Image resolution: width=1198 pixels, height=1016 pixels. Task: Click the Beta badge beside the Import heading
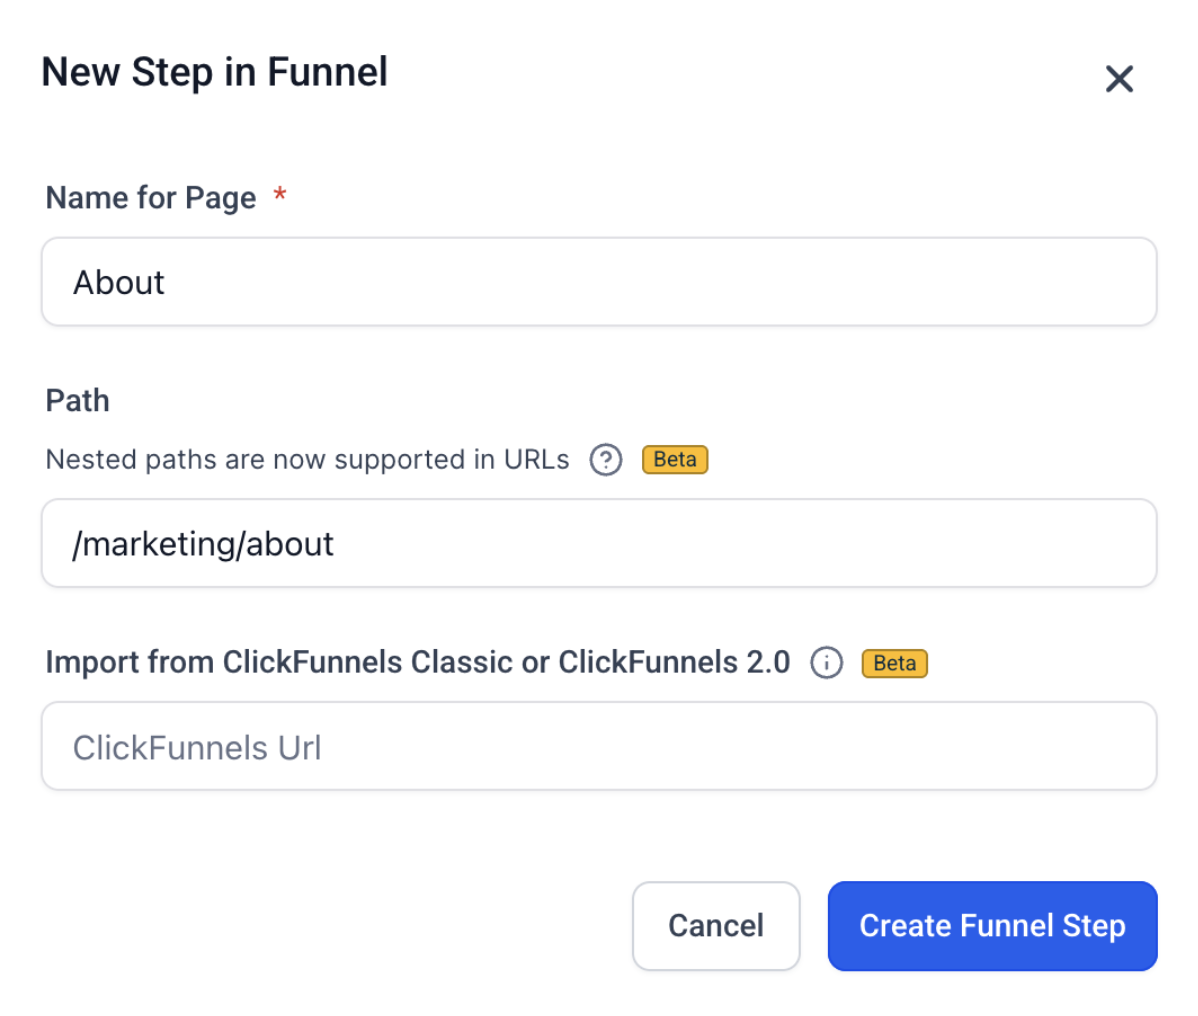click(894, 663)
